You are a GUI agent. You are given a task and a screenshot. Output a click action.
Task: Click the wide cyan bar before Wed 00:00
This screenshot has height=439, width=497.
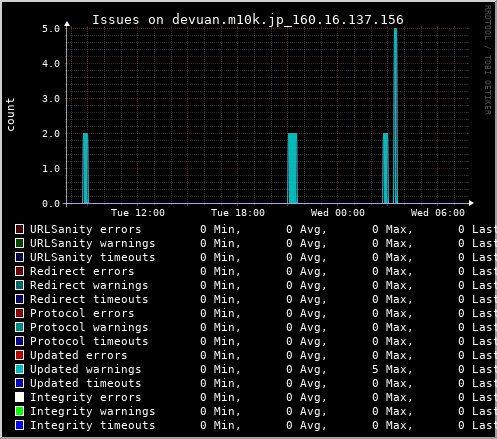click(292, 168)
